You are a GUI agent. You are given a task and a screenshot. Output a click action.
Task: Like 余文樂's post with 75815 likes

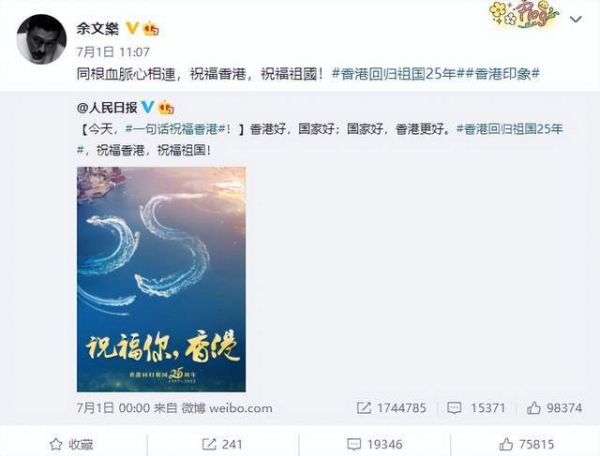527,444
